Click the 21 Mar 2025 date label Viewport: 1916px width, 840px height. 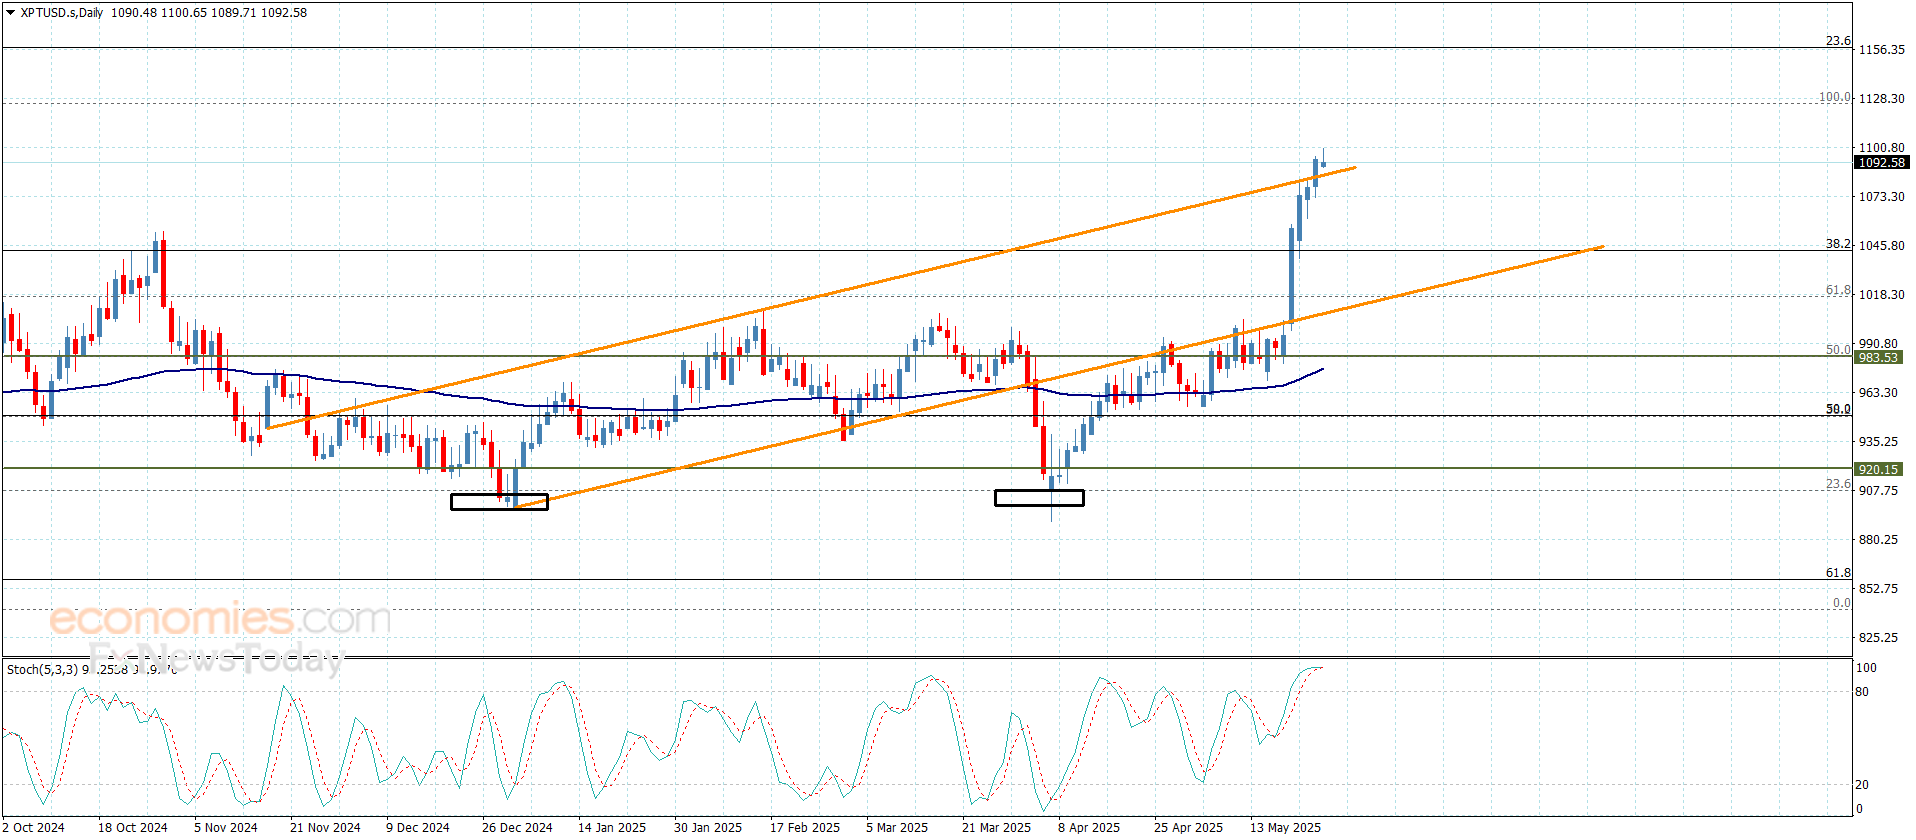[x=996, y=828]
